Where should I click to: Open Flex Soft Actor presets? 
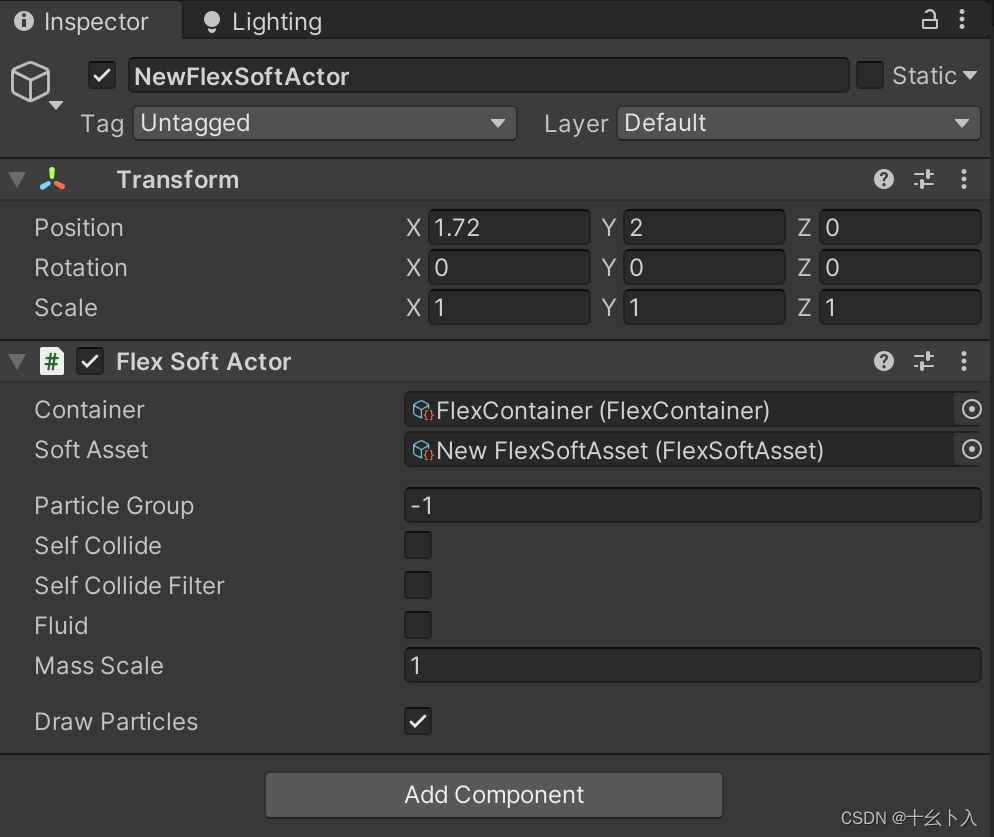pyautogui.click(x=923, y=361)
